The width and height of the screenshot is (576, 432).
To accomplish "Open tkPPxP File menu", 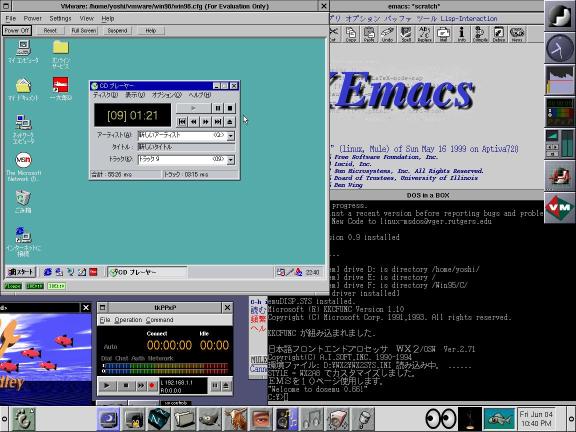I will tap(105, 320).
